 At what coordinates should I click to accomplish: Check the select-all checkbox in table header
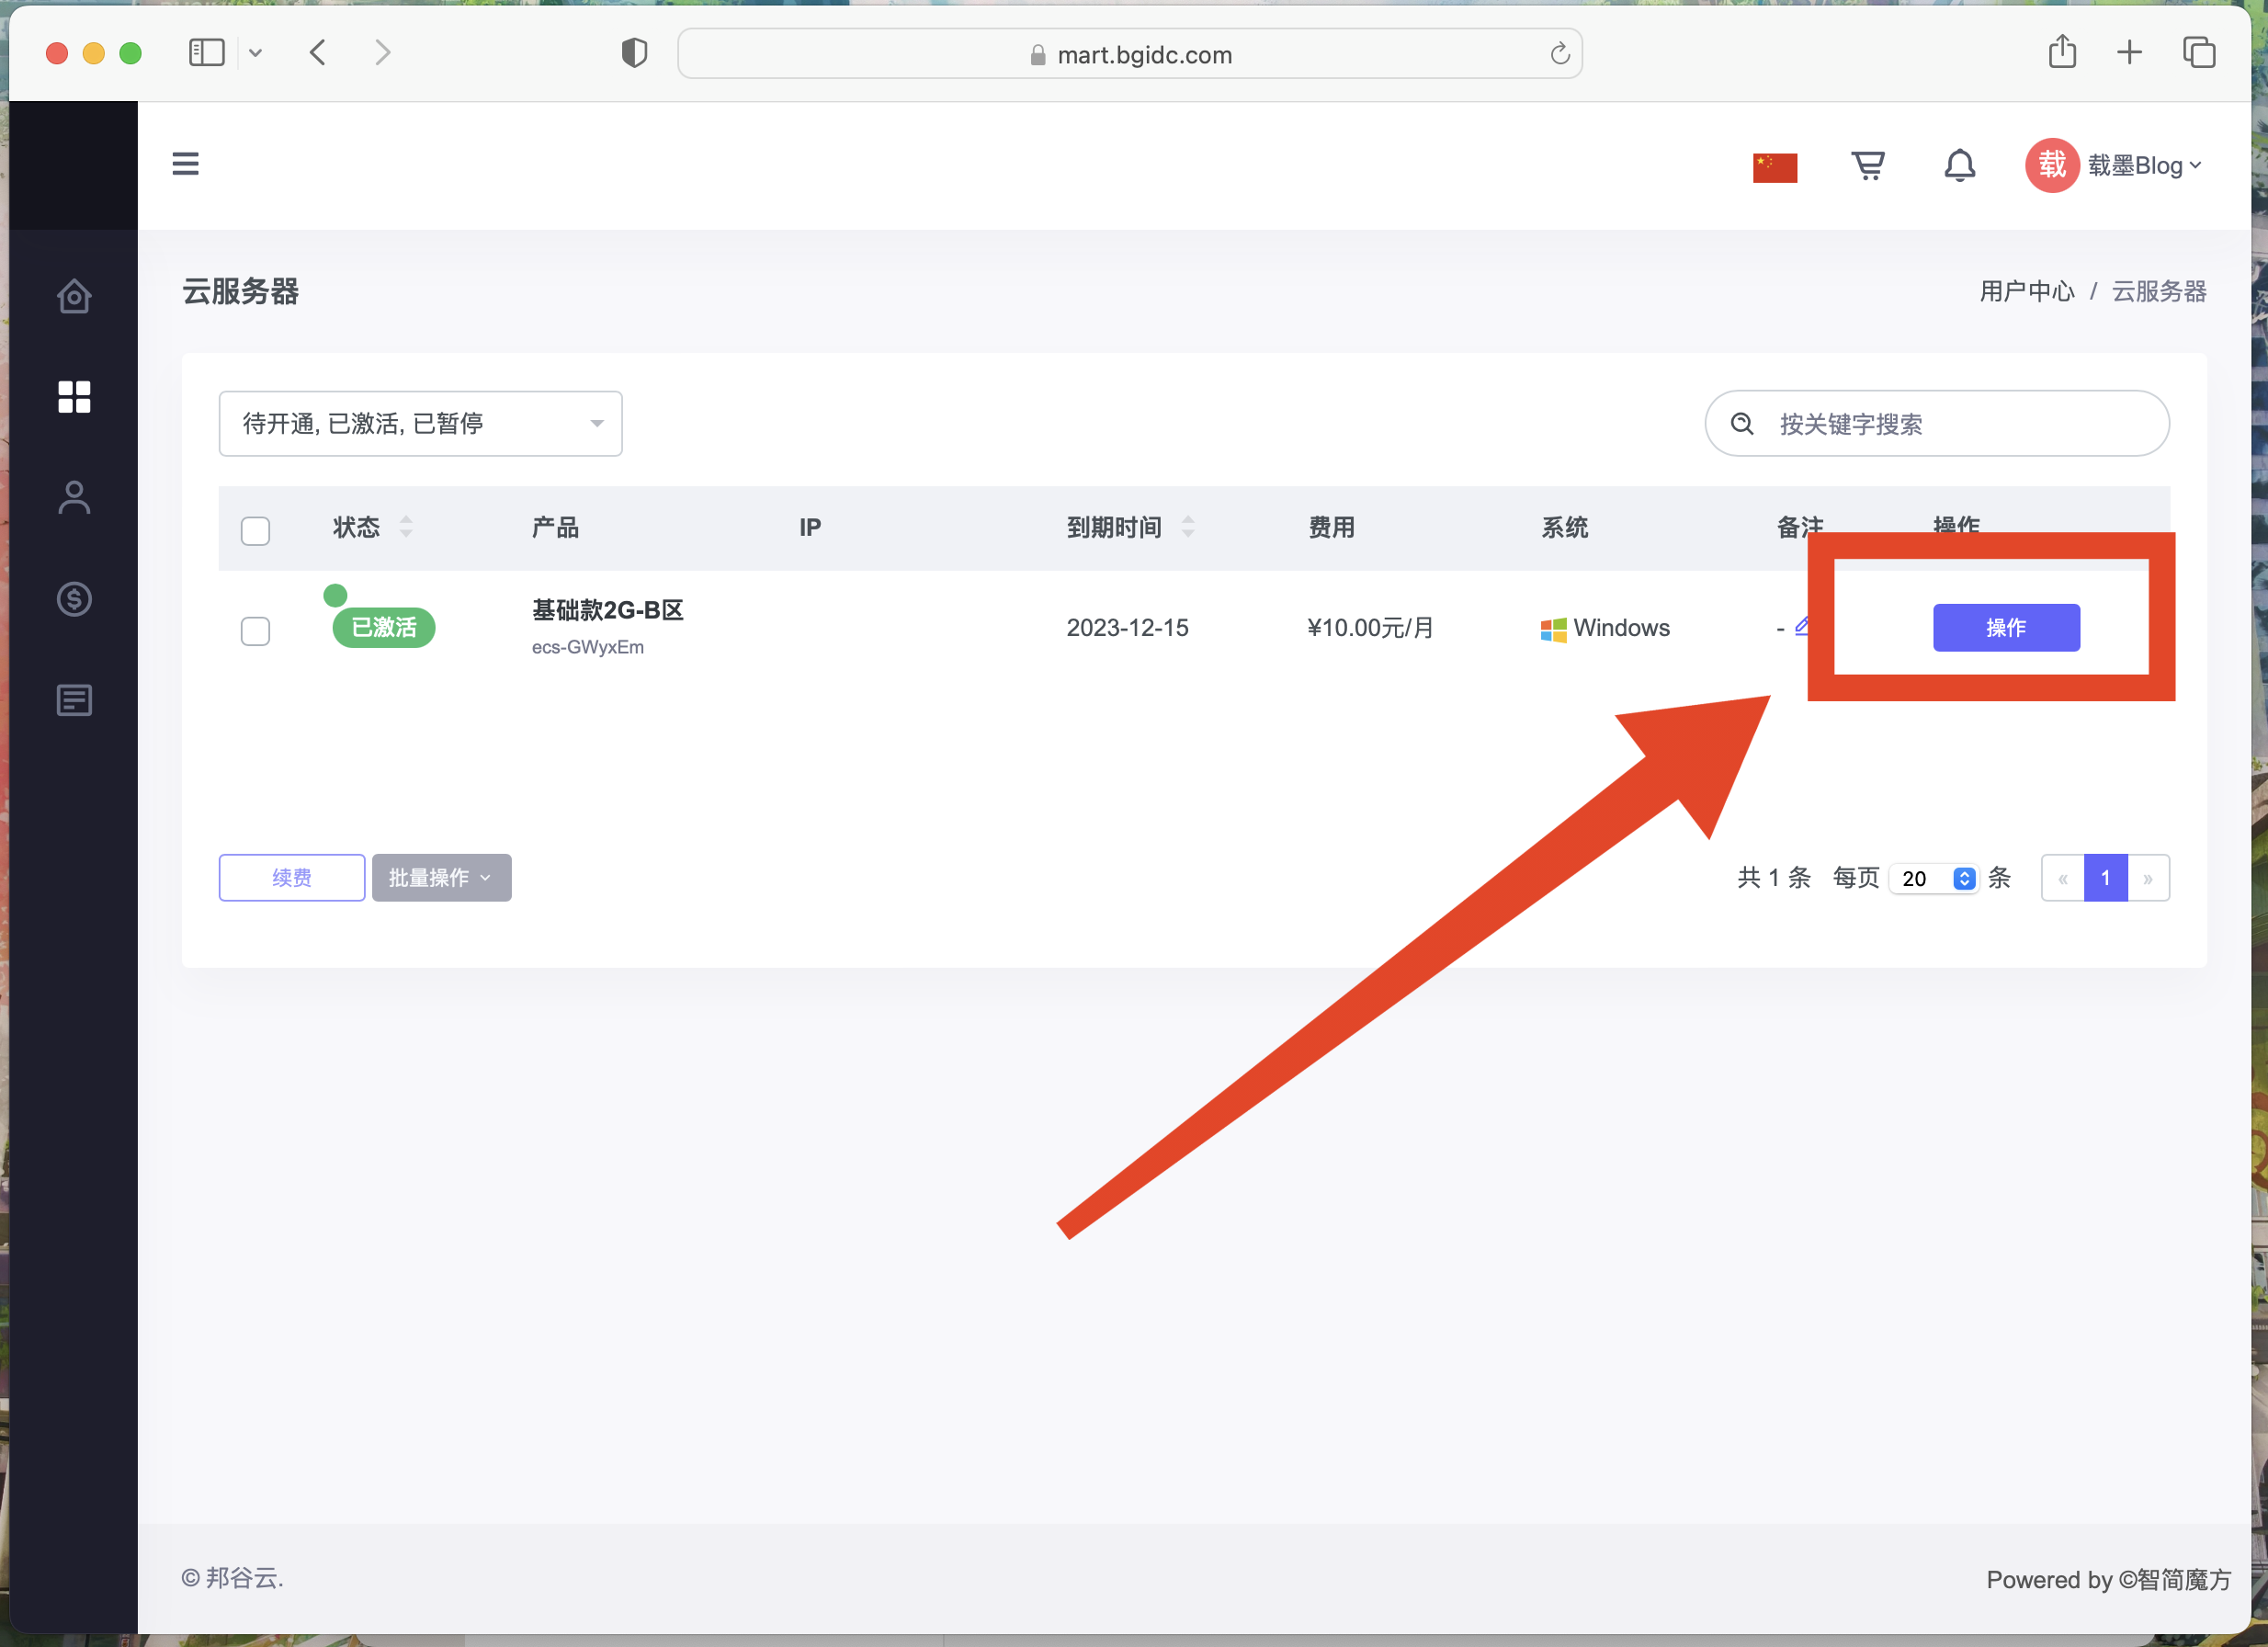[256, 530]
